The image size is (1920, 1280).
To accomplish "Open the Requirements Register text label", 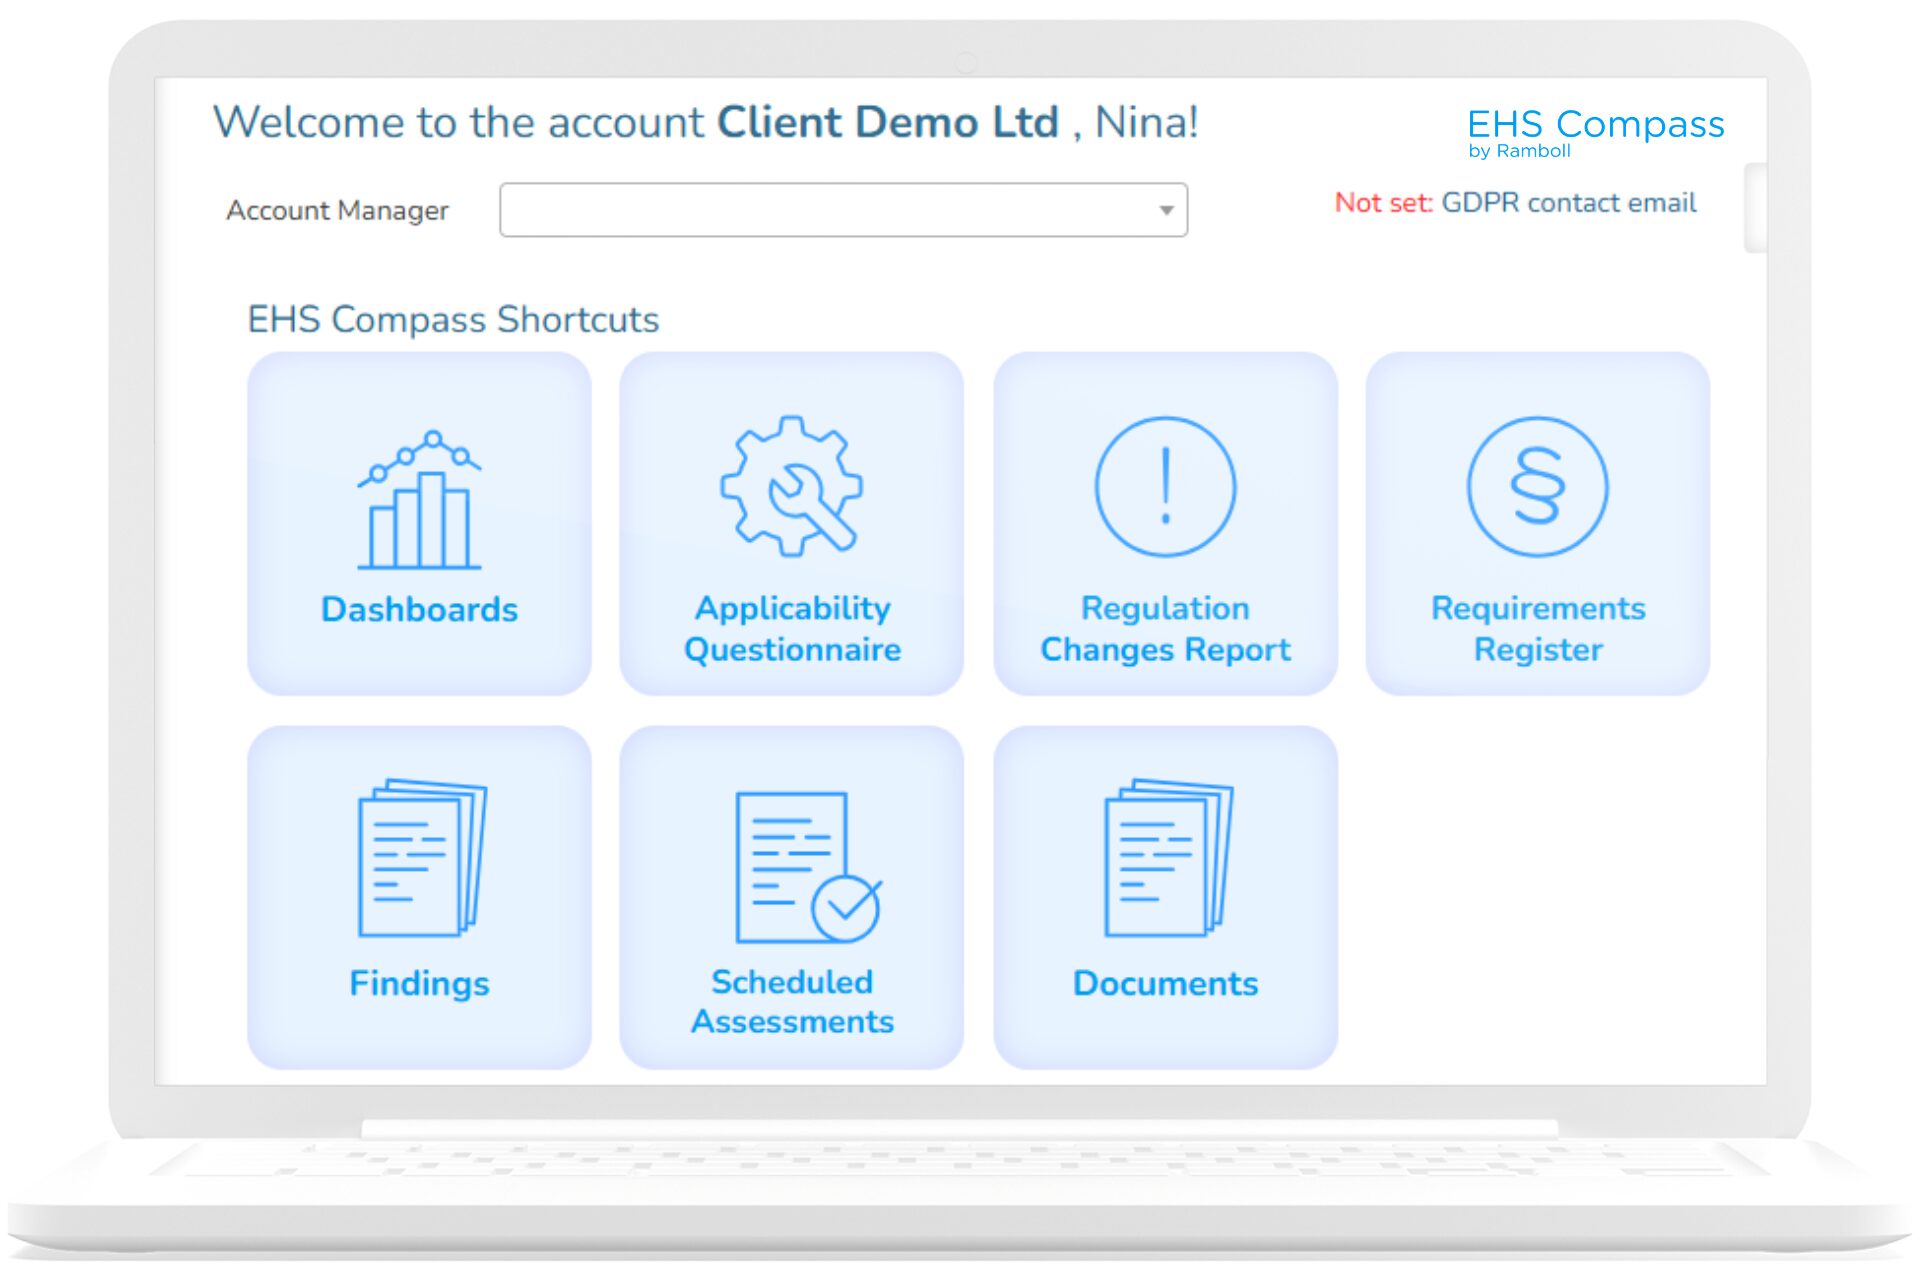I will click(1538, 628).
